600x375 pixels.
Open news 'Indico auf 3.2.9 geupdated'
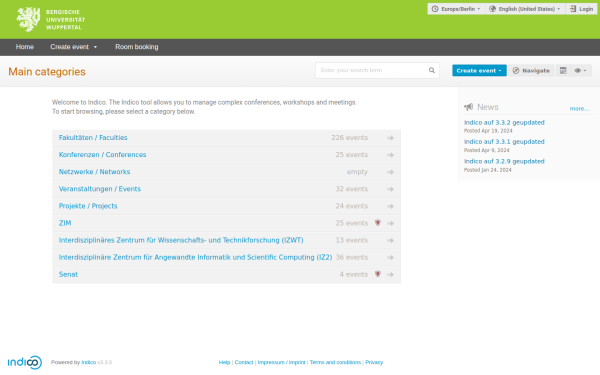[x=504, y=161]
